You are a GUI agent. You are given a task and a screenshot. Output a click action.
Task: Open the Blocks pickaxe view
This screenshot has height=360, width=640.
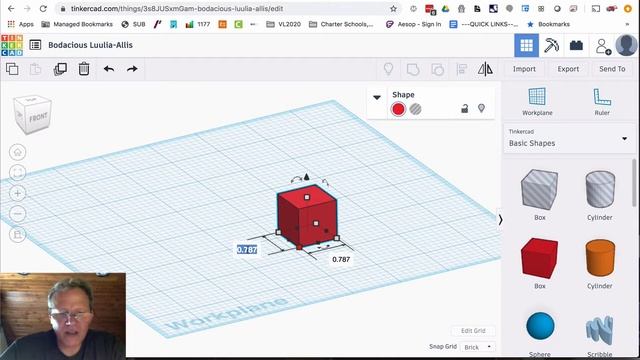(x=551, y=45)
